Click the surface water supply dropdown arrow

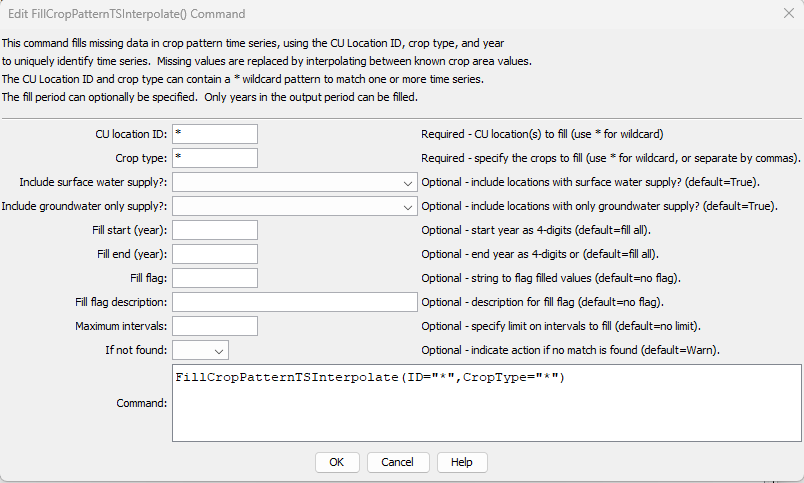(408, 183)
